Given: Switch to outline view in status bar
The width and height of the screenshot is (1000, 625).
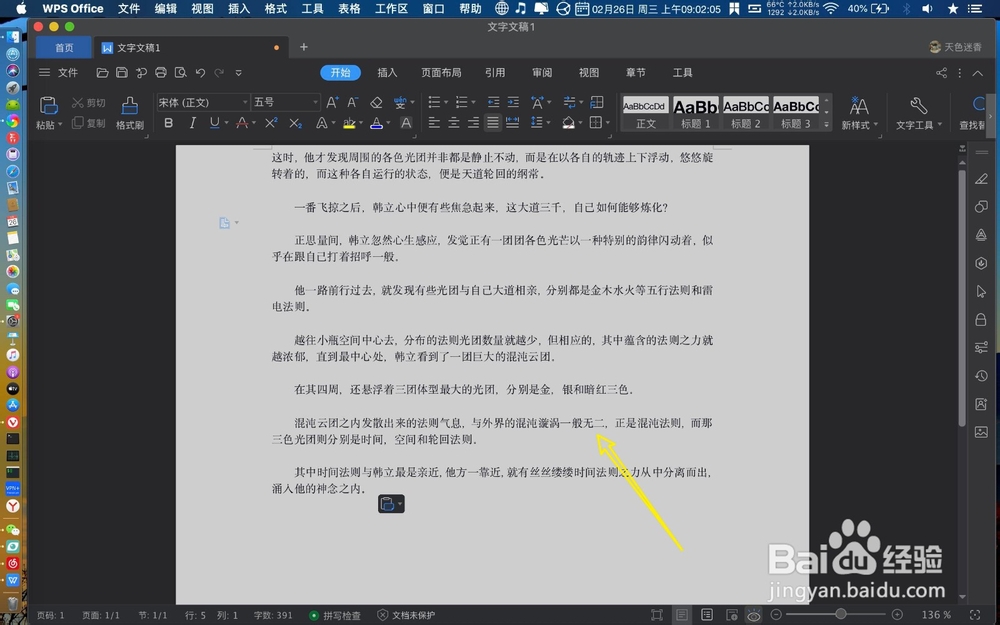Looking at the screenshot, I should pyautogui.click(x=707, y=615).
